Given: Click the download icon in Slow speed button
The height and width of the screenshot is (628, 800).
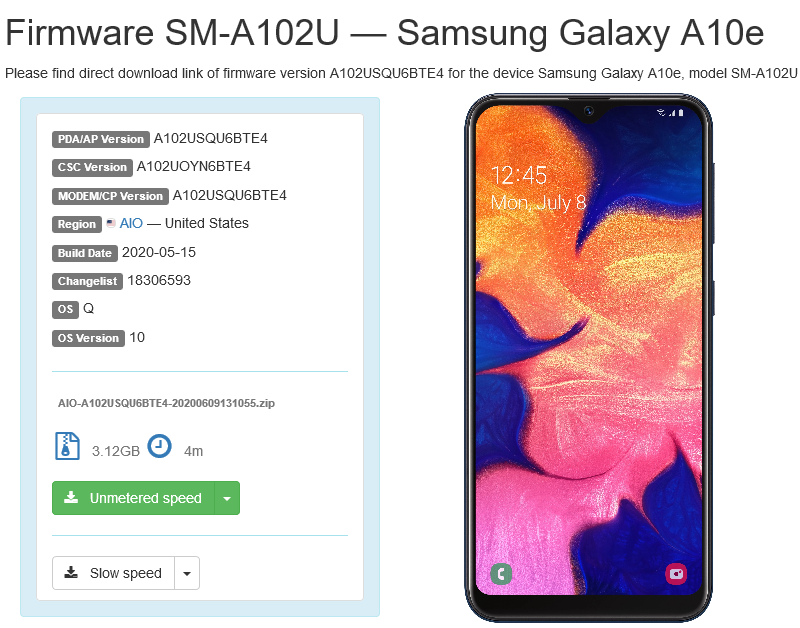Looking at the screenshot, I should click(71, 572).
